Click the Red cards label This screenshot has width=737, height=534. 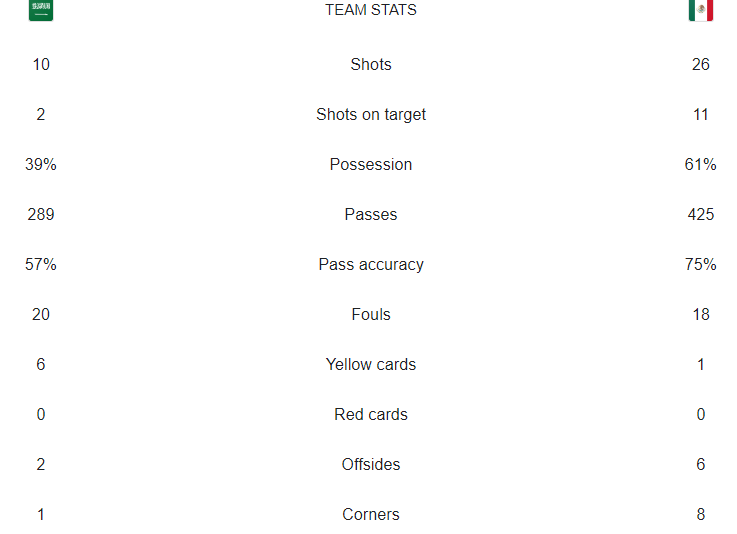pos(371,415)
